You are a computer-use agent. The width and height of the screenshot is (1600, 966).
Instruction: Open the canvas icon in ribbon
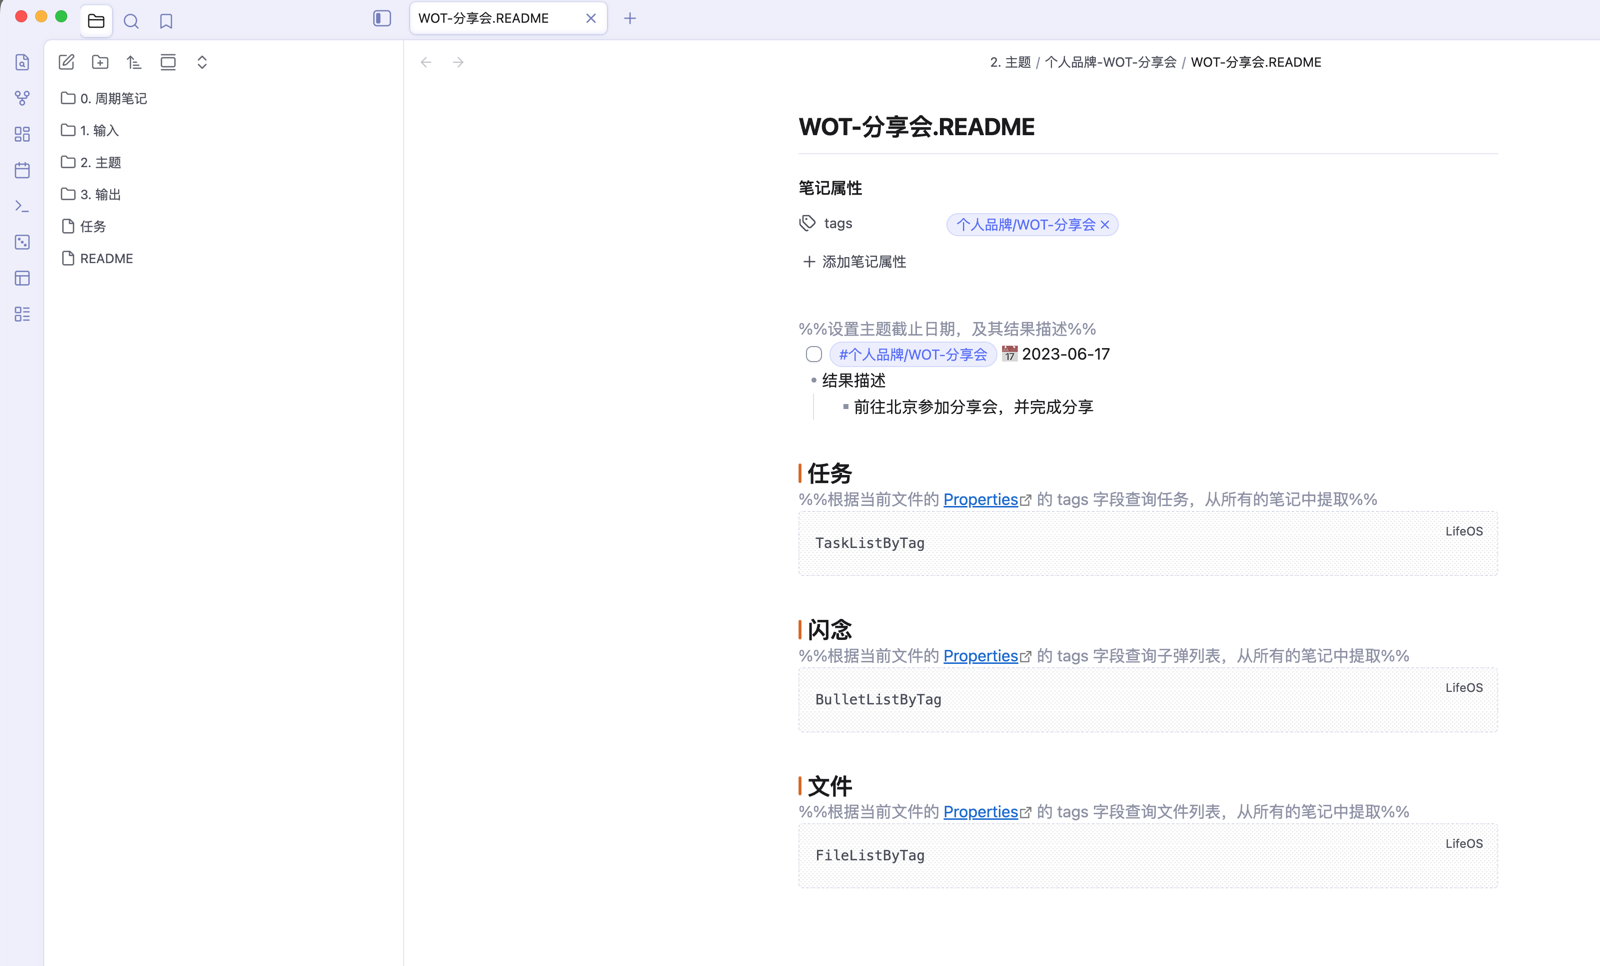(x=22, y=134)
